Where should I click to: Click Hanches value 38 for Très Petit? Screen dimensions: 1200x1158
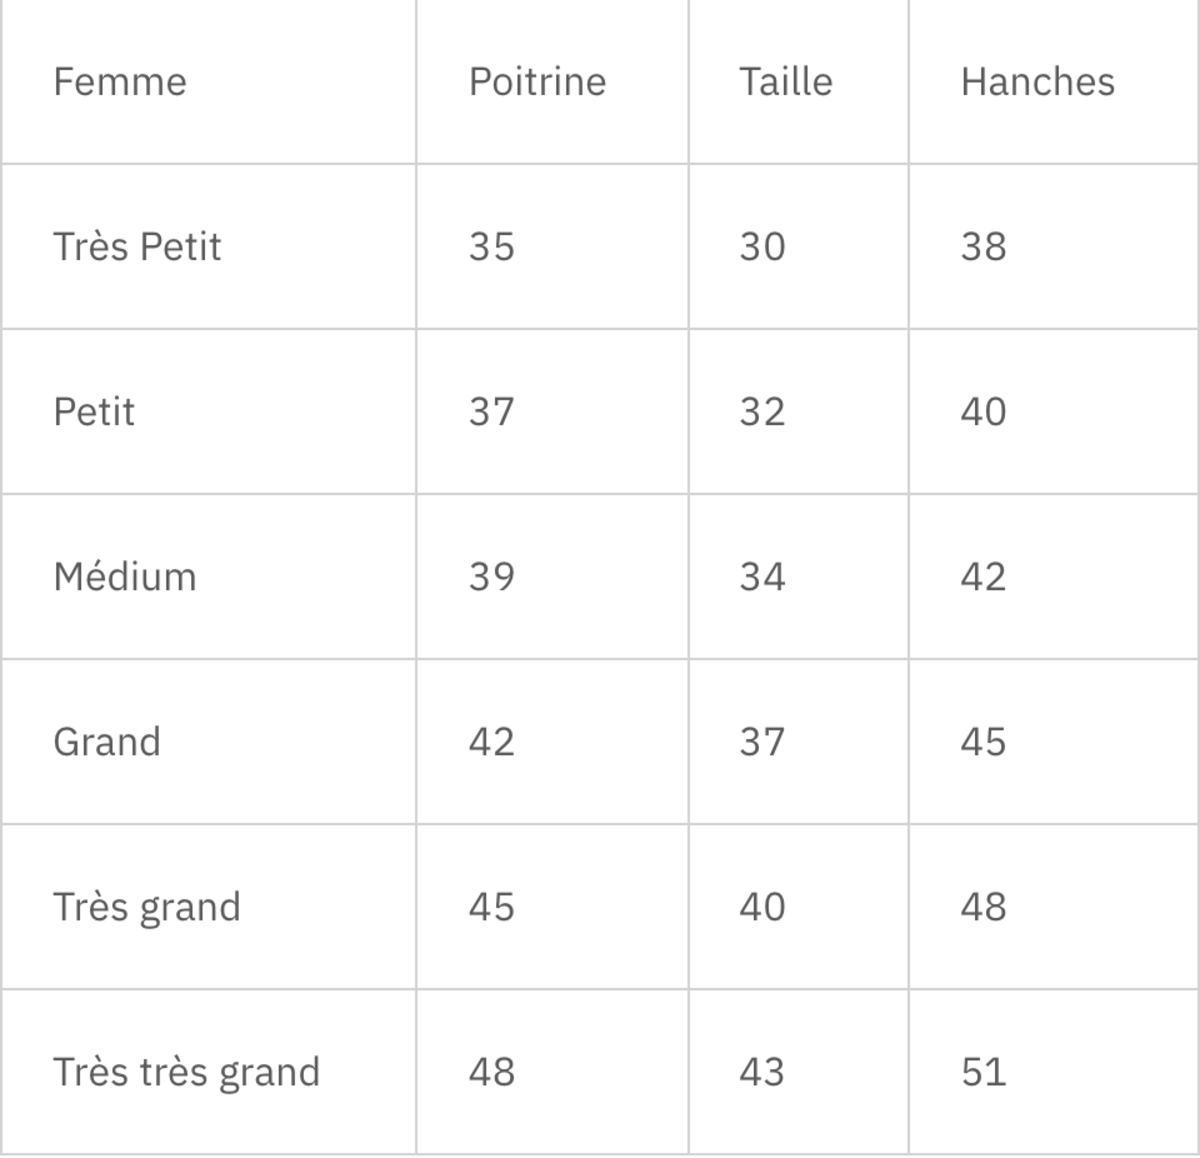(983, 247)
